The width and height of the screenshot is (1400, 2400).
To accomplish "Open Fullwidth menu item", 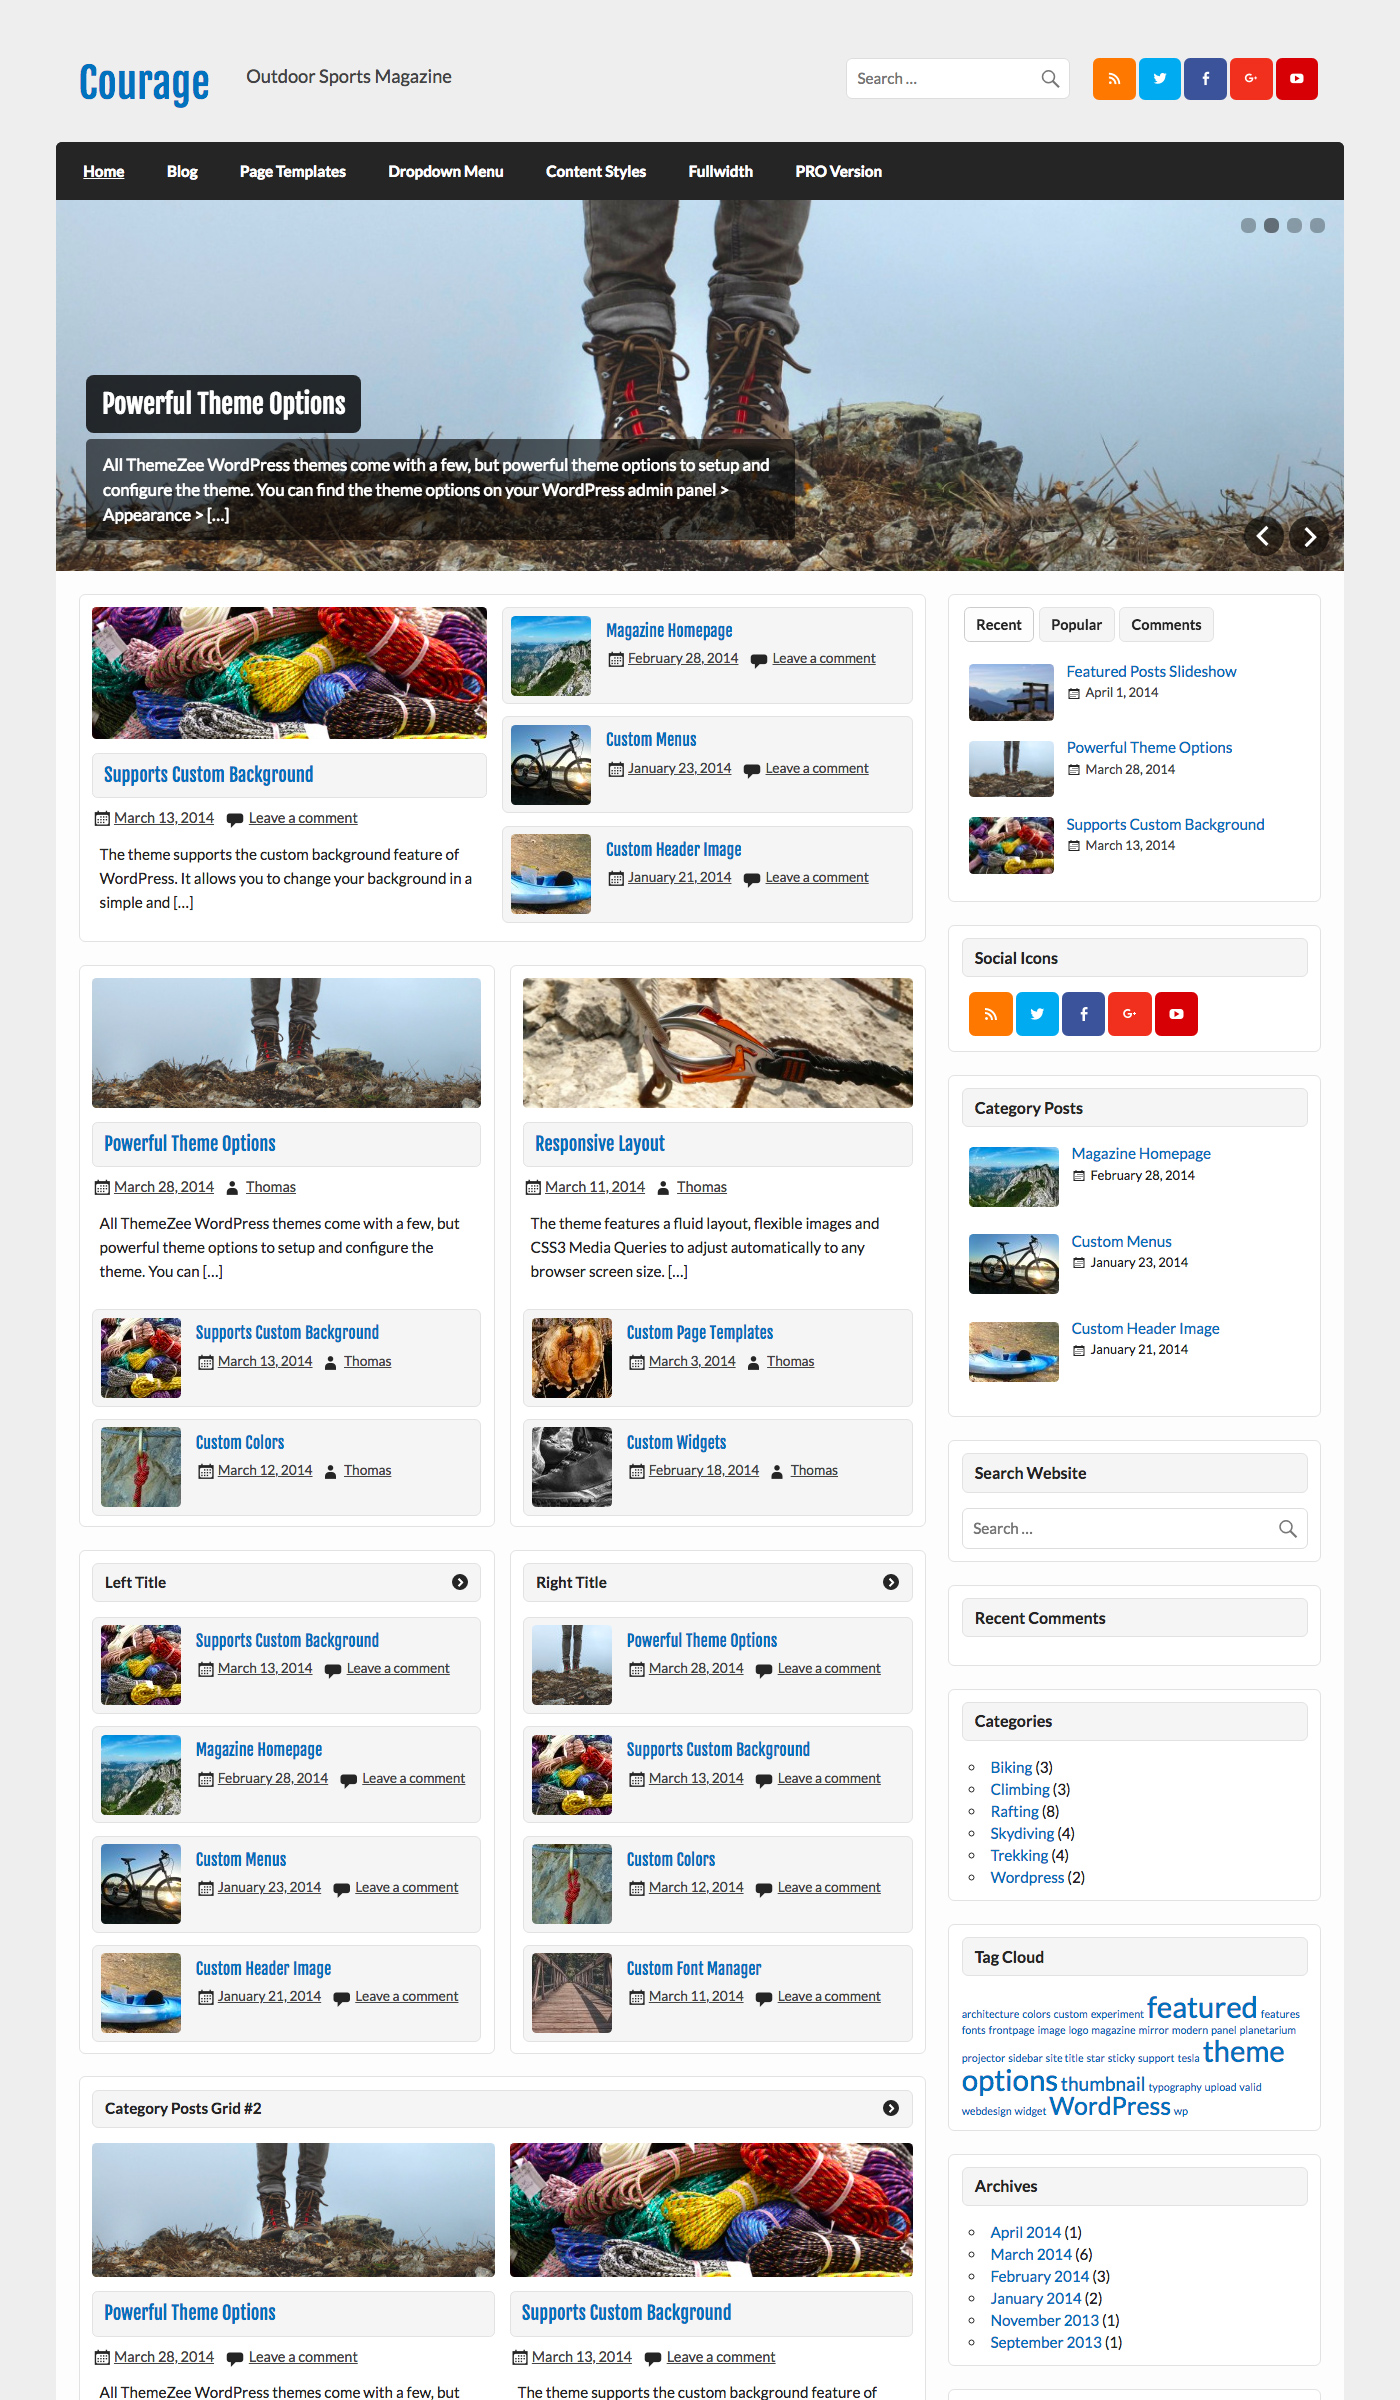I will tap(721, 171).
